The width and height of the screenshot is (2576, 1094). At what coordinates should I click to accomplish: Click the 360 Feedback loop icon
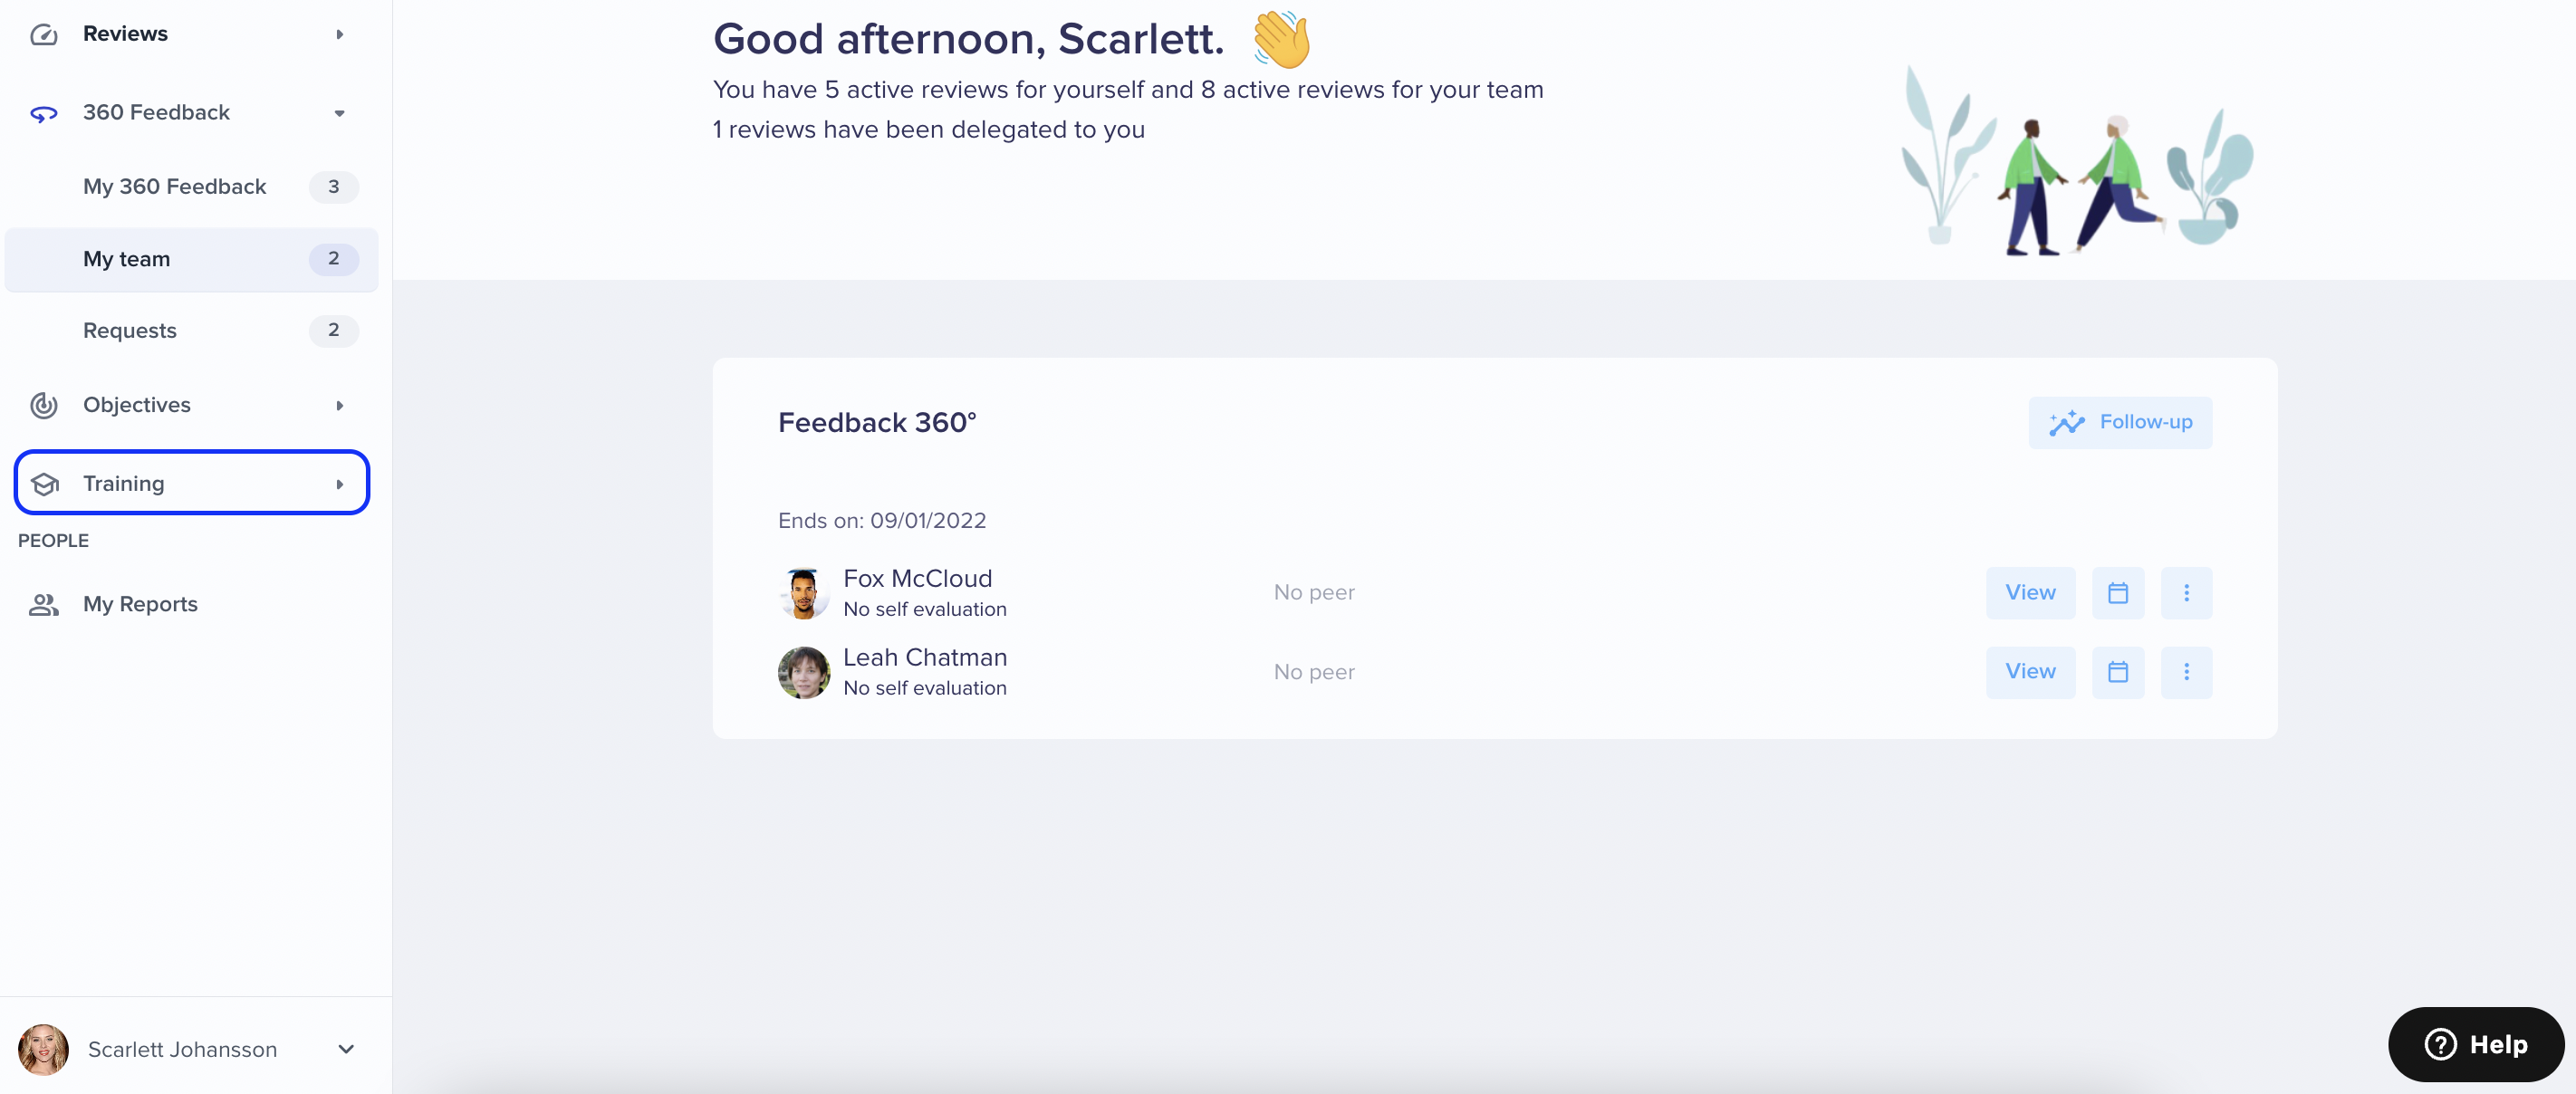(43, 113)
